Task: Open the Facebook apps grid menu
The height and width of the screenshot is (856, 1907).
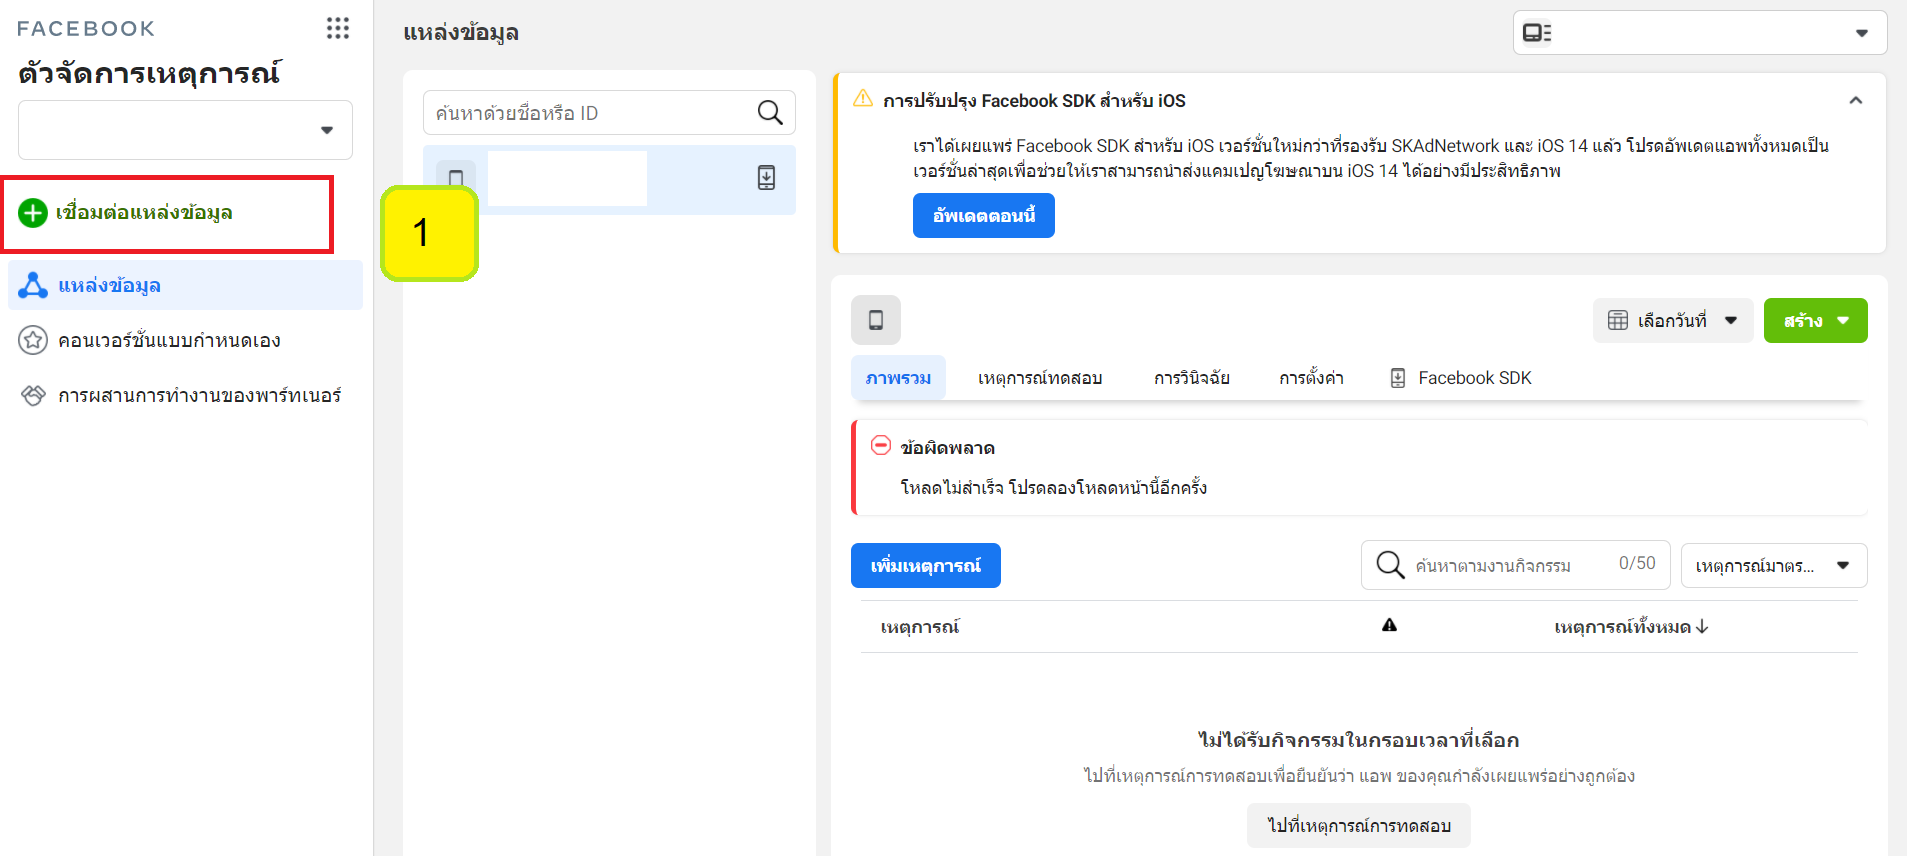Action: click(338, 28)
